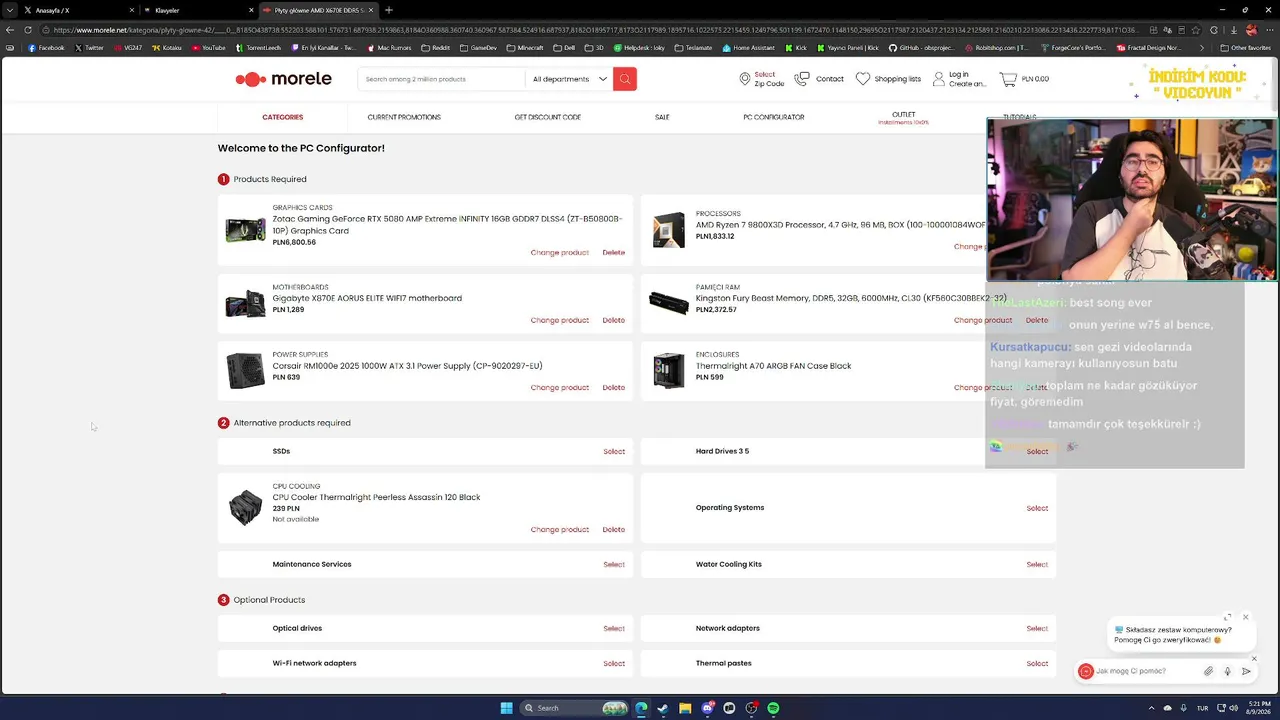Screen dimensions: 1280x720
Task: Click the zip code location pin icon
Action: pos(745,79)
